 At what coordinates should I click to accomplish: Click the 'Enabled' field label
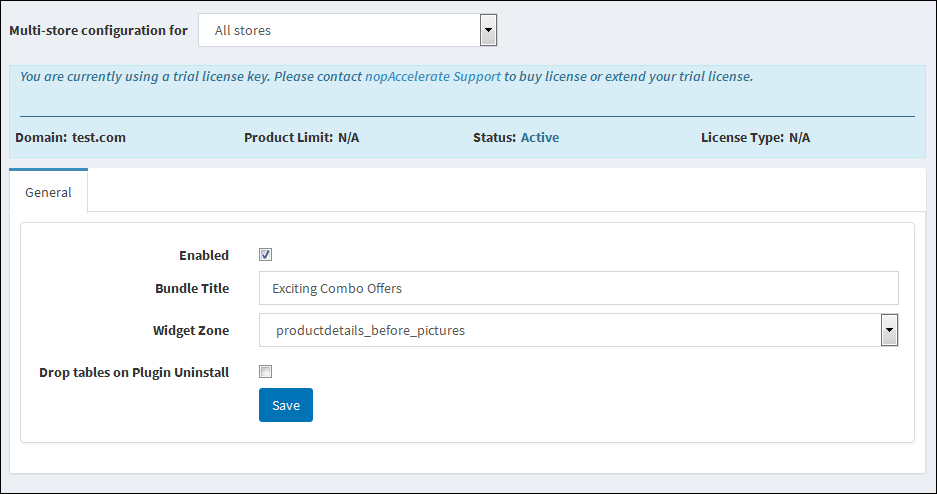(204, 255)
